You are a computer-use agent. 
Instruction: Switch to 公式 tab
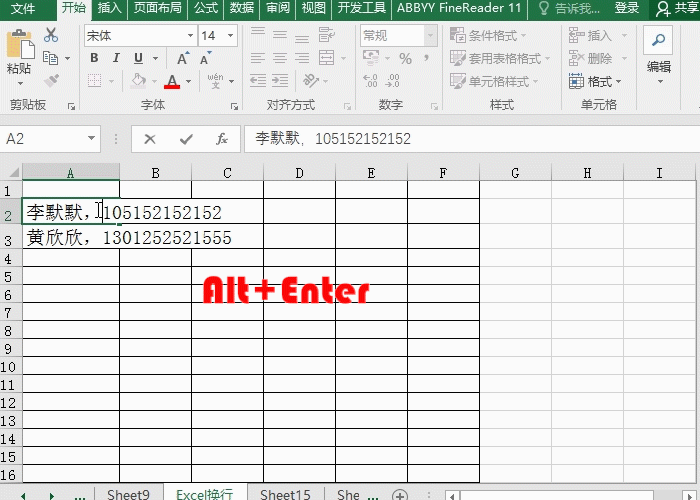206,8
